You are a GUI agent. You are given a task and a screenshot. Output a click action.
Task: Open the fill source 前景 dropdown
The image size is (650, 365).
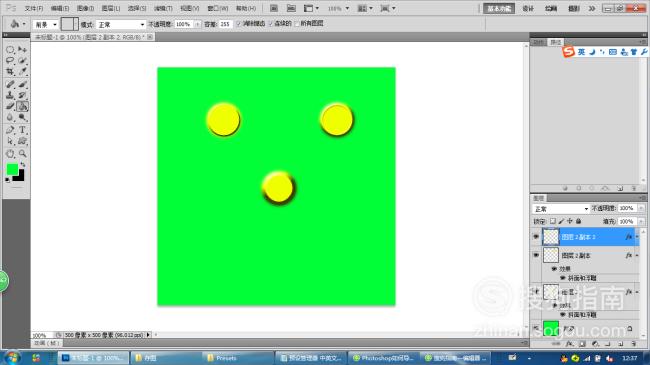(45, 24)
